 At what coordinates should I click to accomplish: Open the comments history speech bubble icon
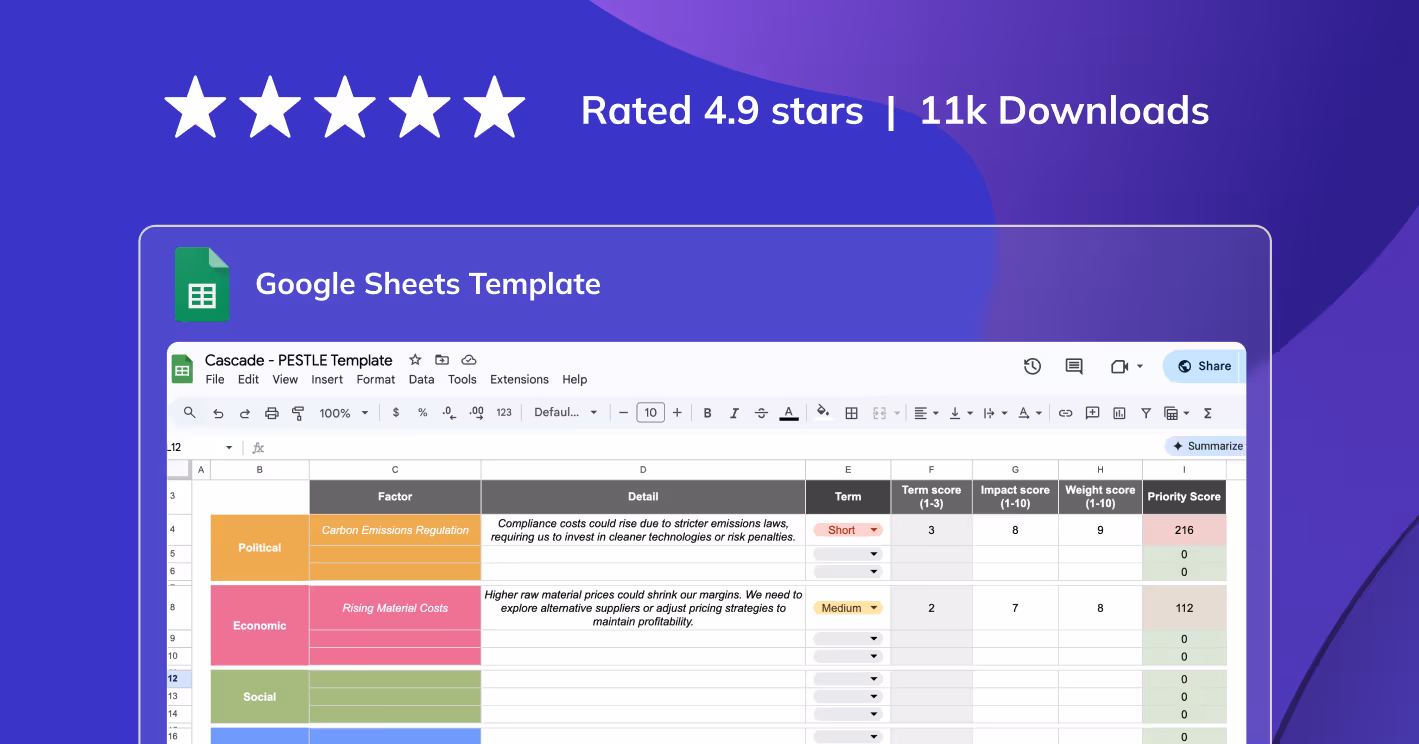tap(1074, 366)
